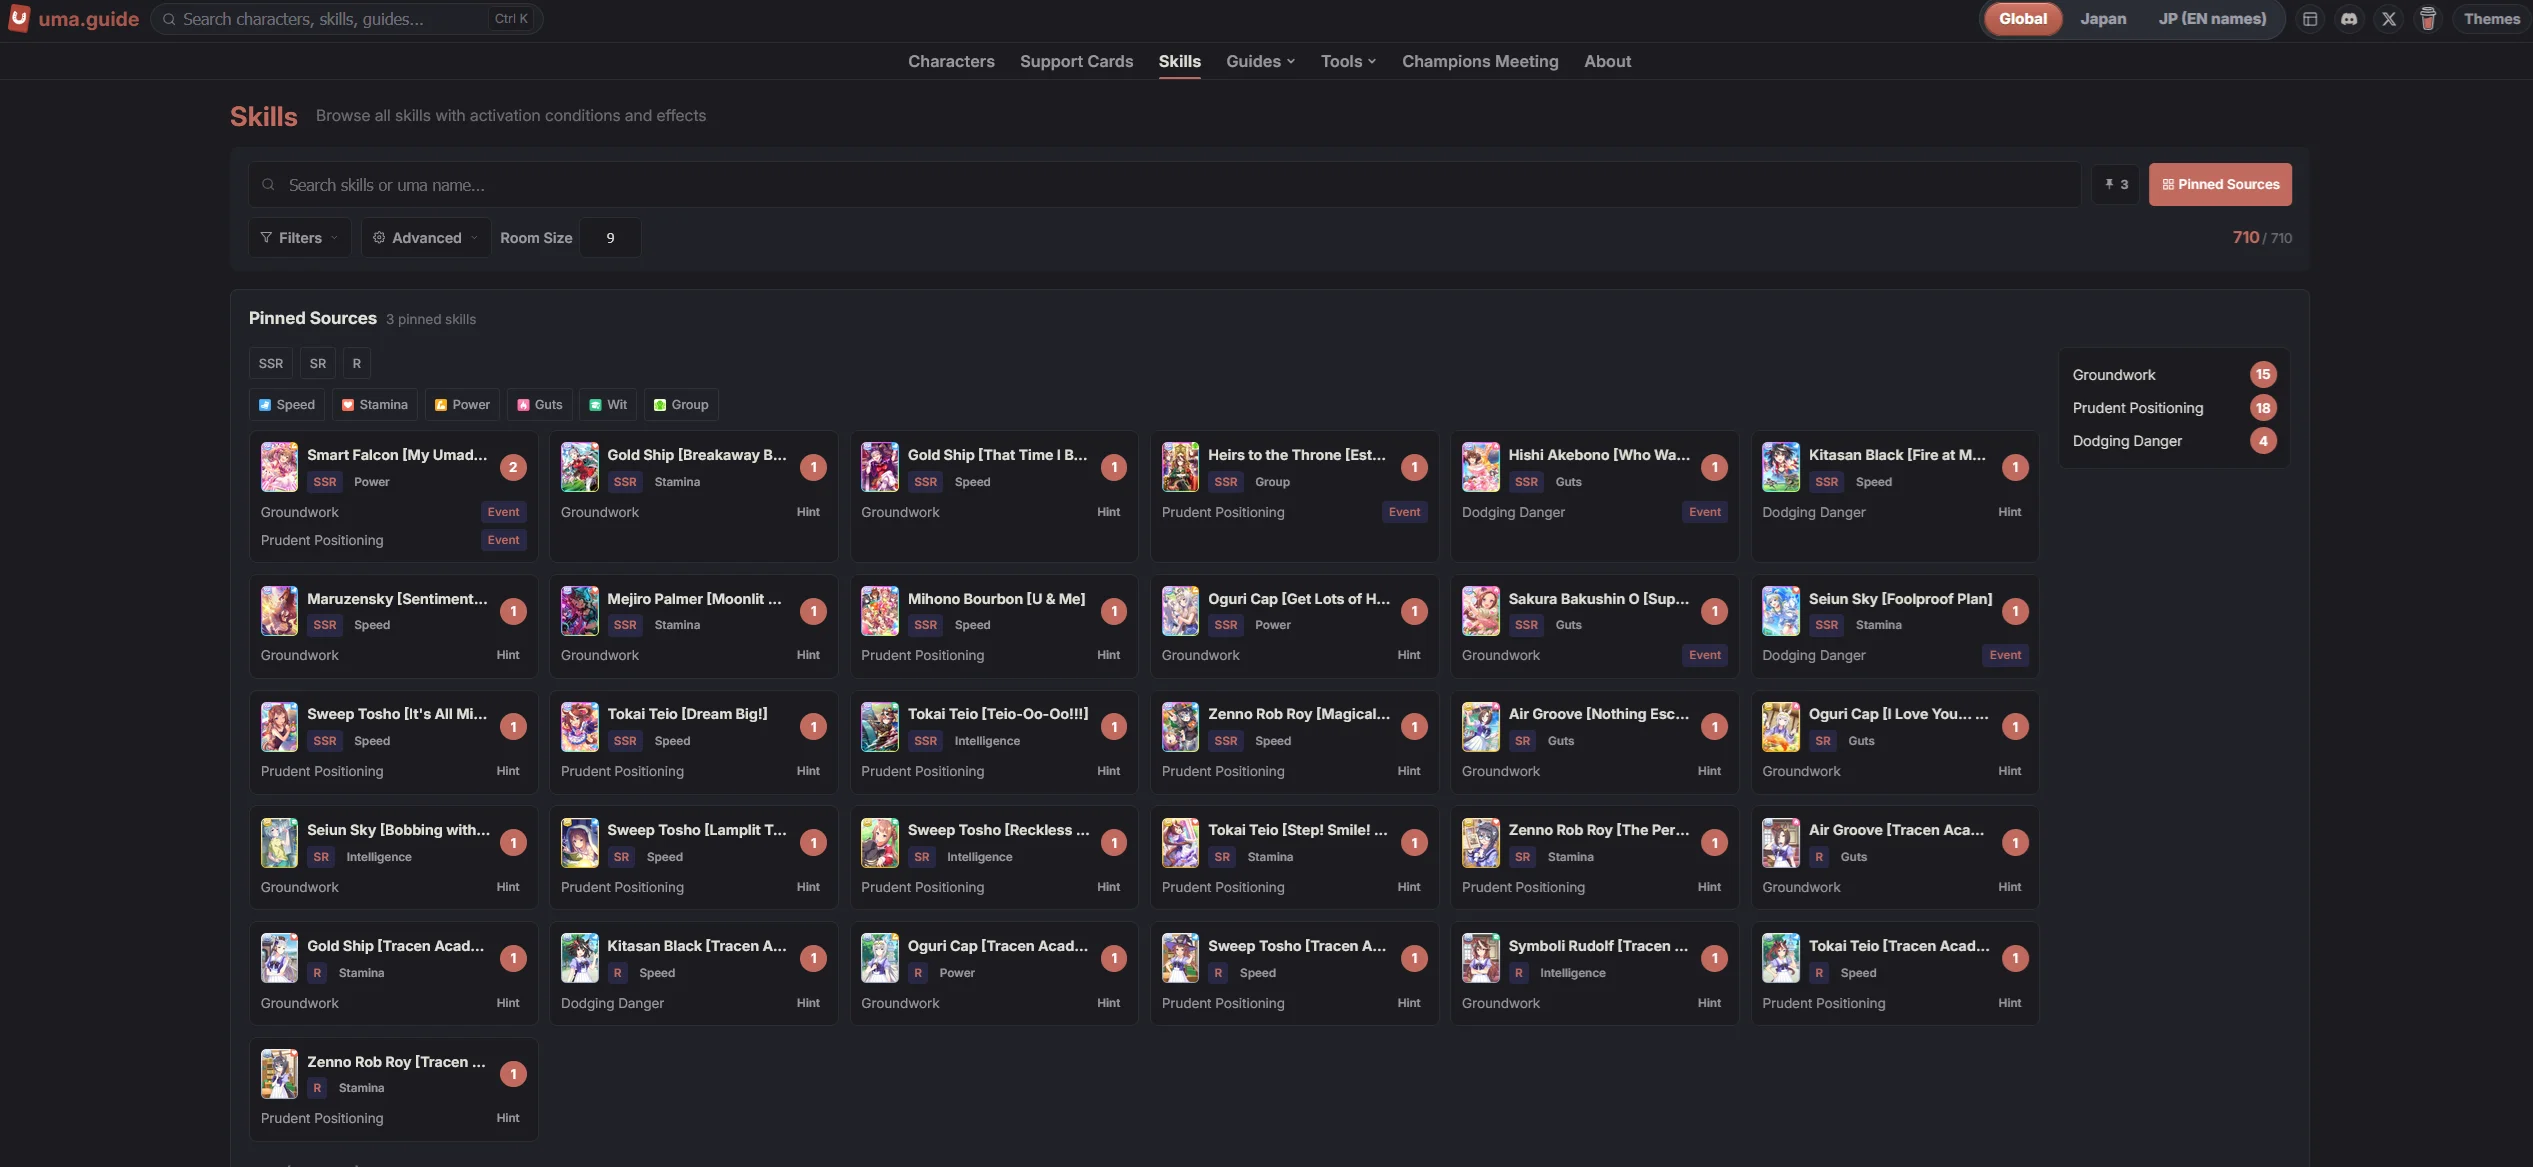Open Sweep Tosho It's All Mi... card image

[x=279, y=727]
